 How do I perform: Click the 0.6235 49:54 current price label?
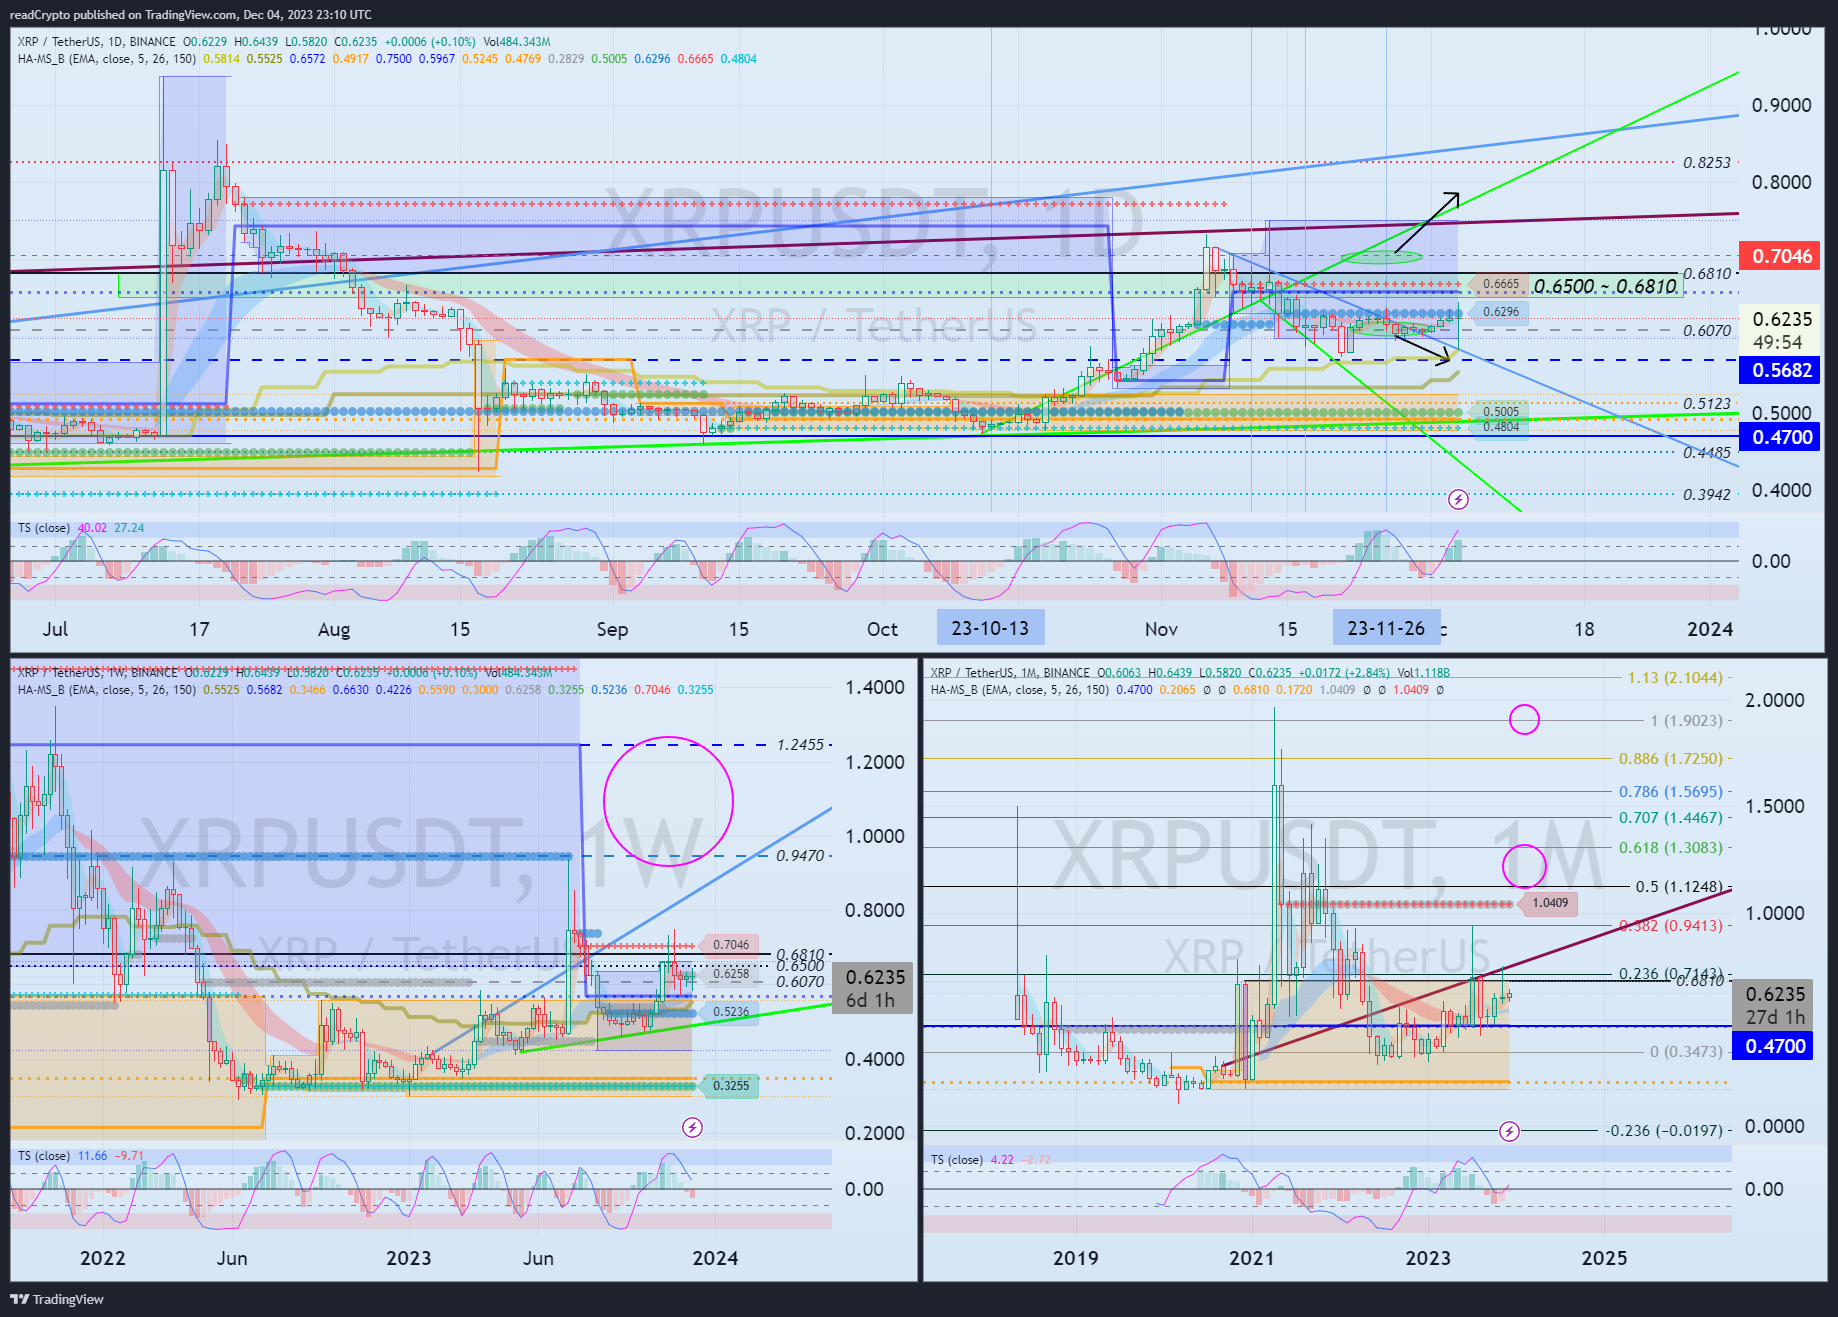click(1781, 330)
